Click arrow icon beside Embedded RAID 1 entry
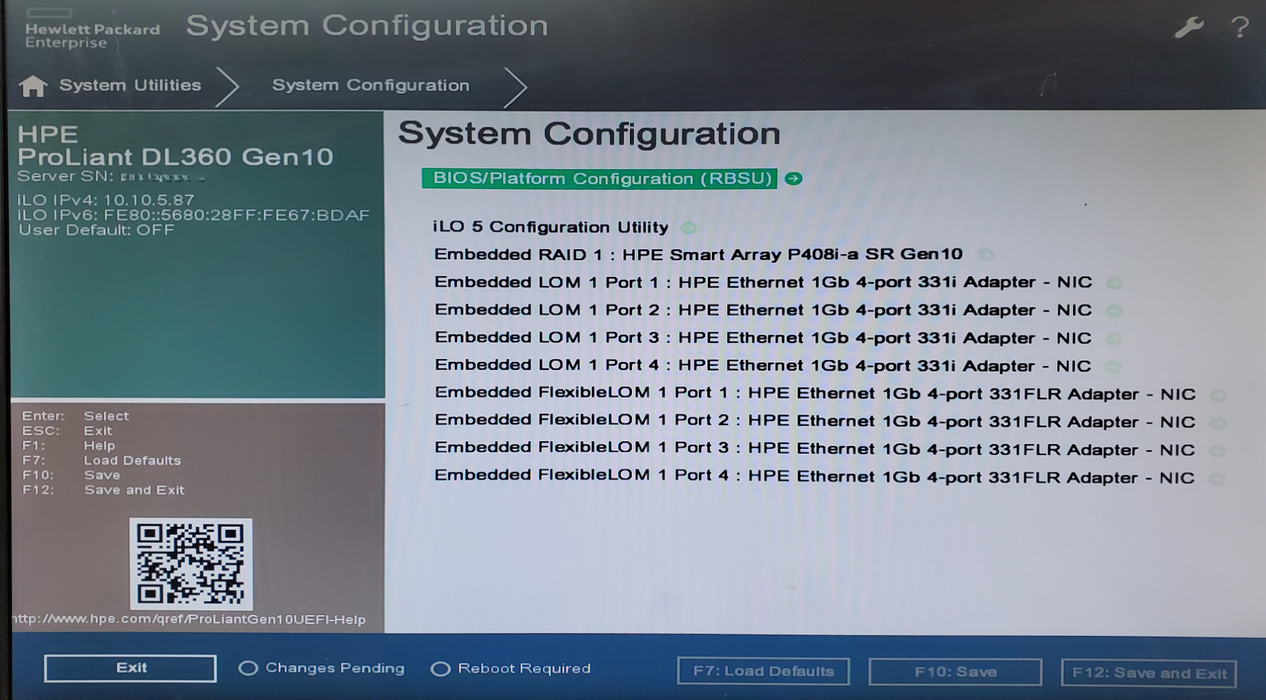Screen dimensions: 1266x700 tap(985, 255)
